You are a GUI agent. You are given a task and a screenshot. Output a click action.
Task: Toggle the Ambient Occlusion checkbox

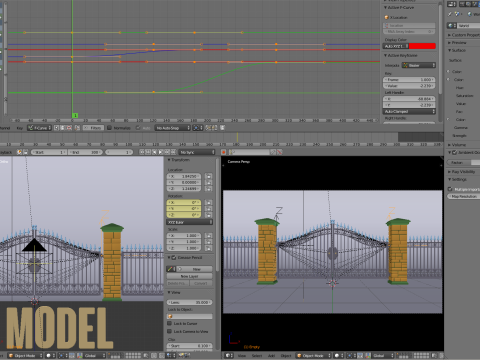454,153
